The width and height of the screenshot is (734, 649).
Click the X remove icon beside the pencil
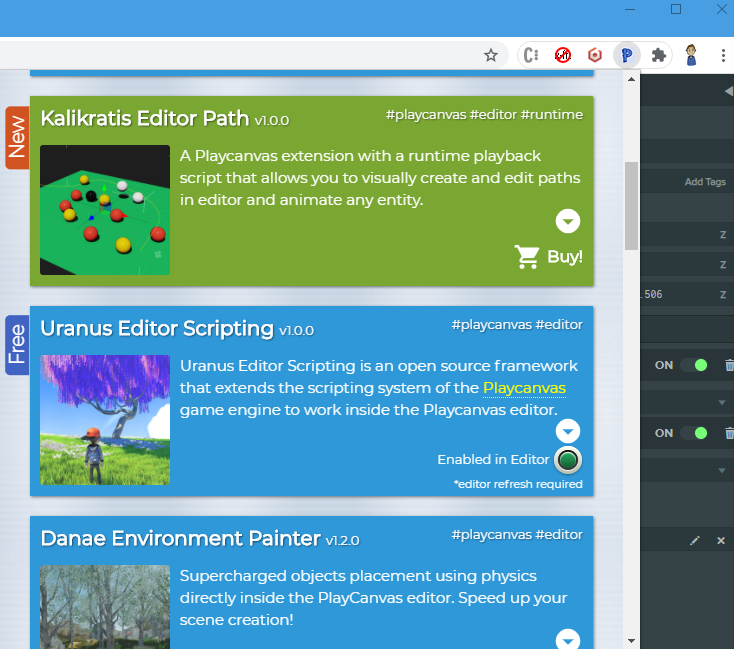[720, 540]
